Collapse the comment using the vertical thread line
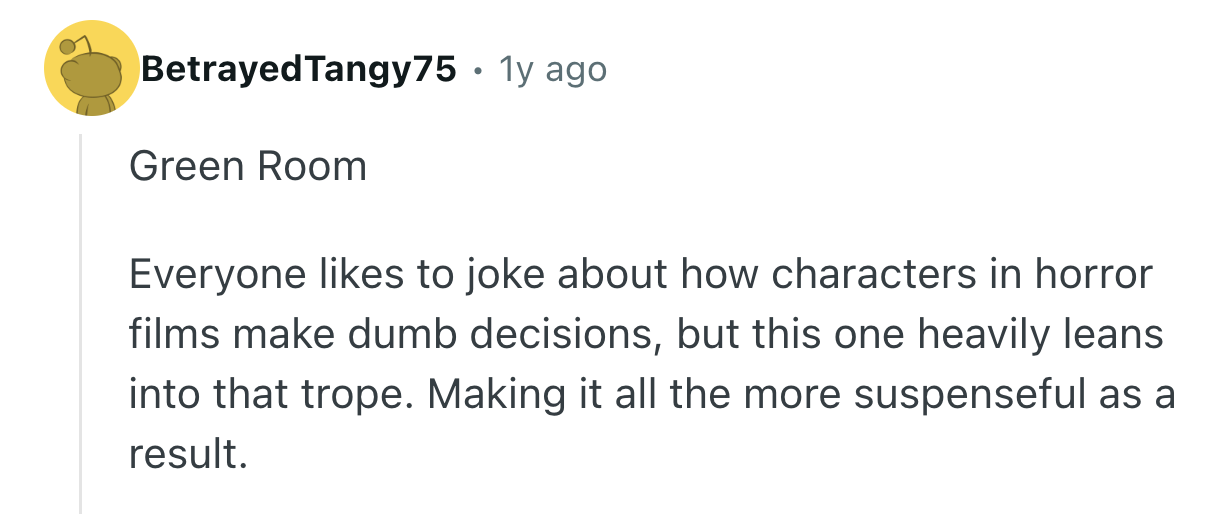1228x514 pixels. pyautogui.click(x=81, y=320)
